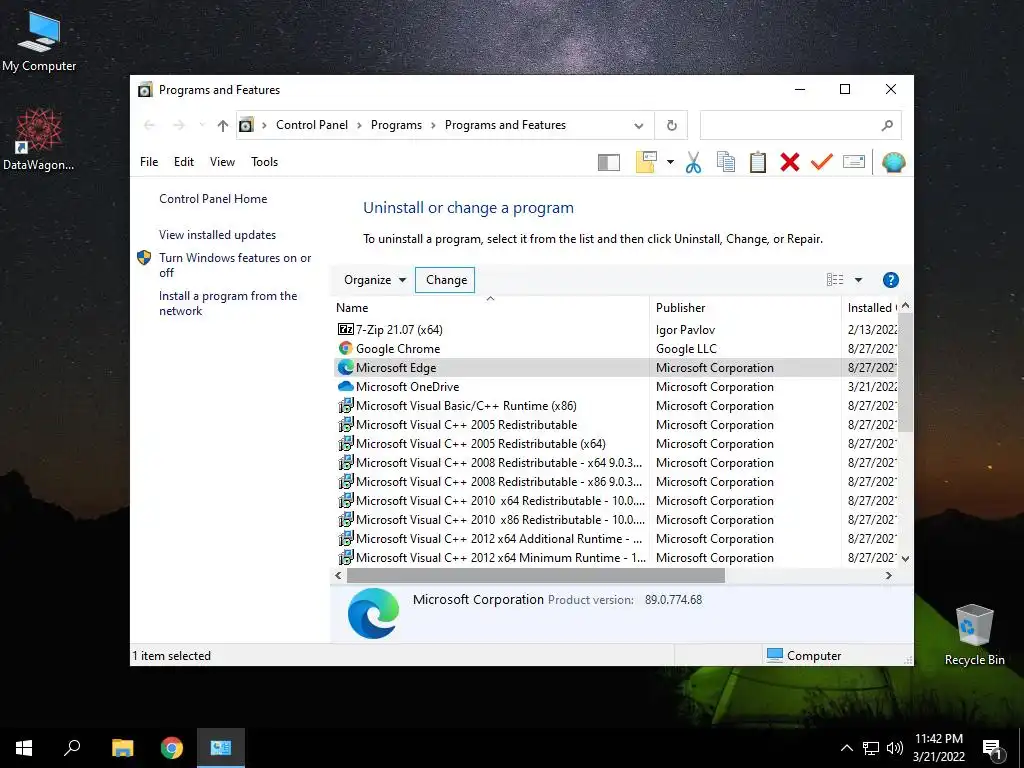Click the Paste clipboard icon

click(x=758, y=162)
